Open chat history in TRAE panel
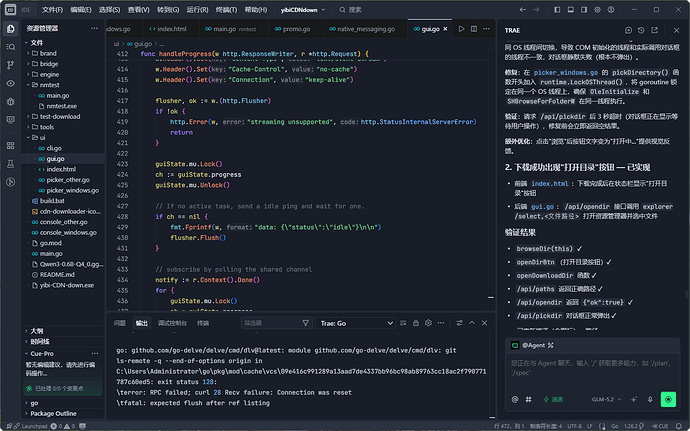Screen dimensions: 690x431 [641, 30]
